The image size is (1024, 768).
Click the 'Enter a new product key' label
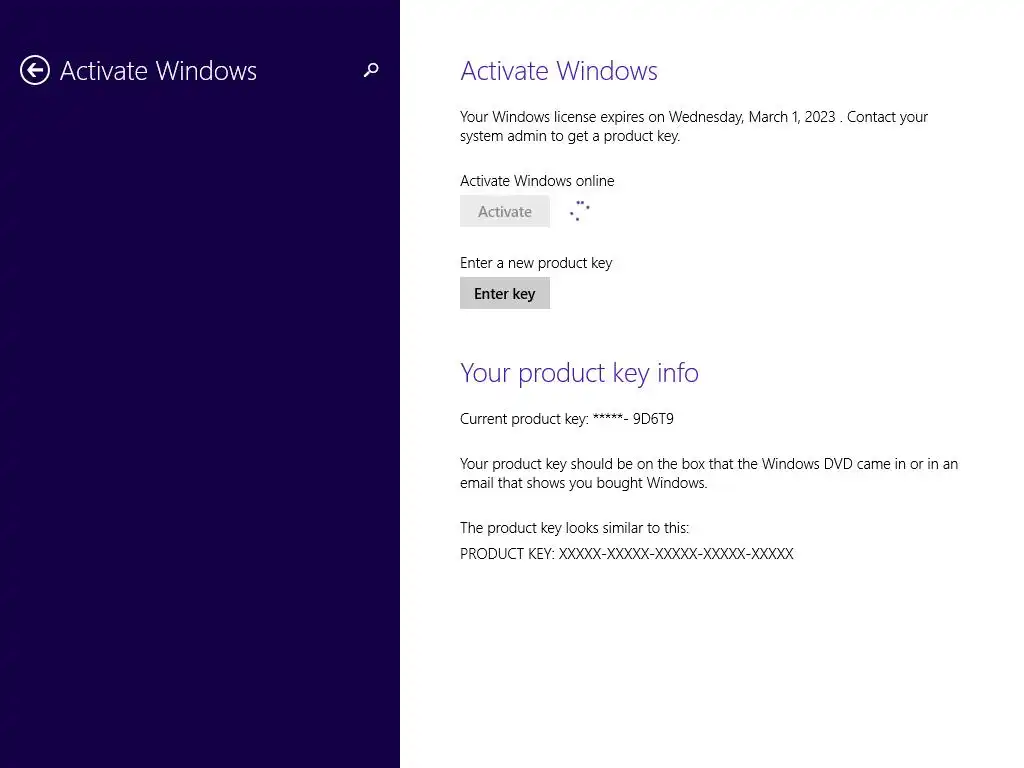536,263
